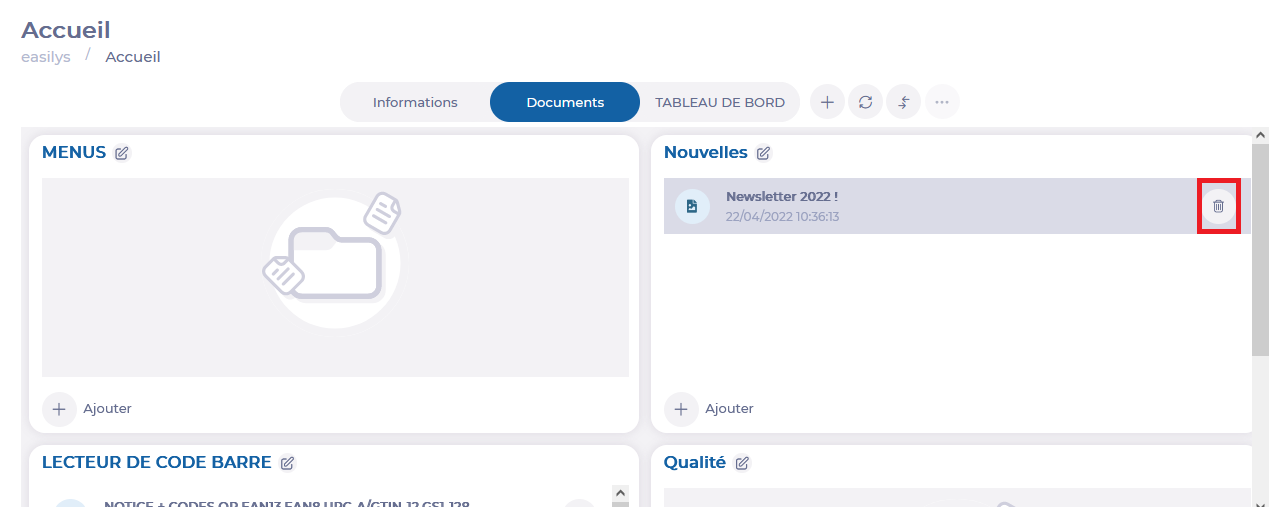Edit the MENUS panel title with pencil icon

pyautogui.click(x=122, y=153)
